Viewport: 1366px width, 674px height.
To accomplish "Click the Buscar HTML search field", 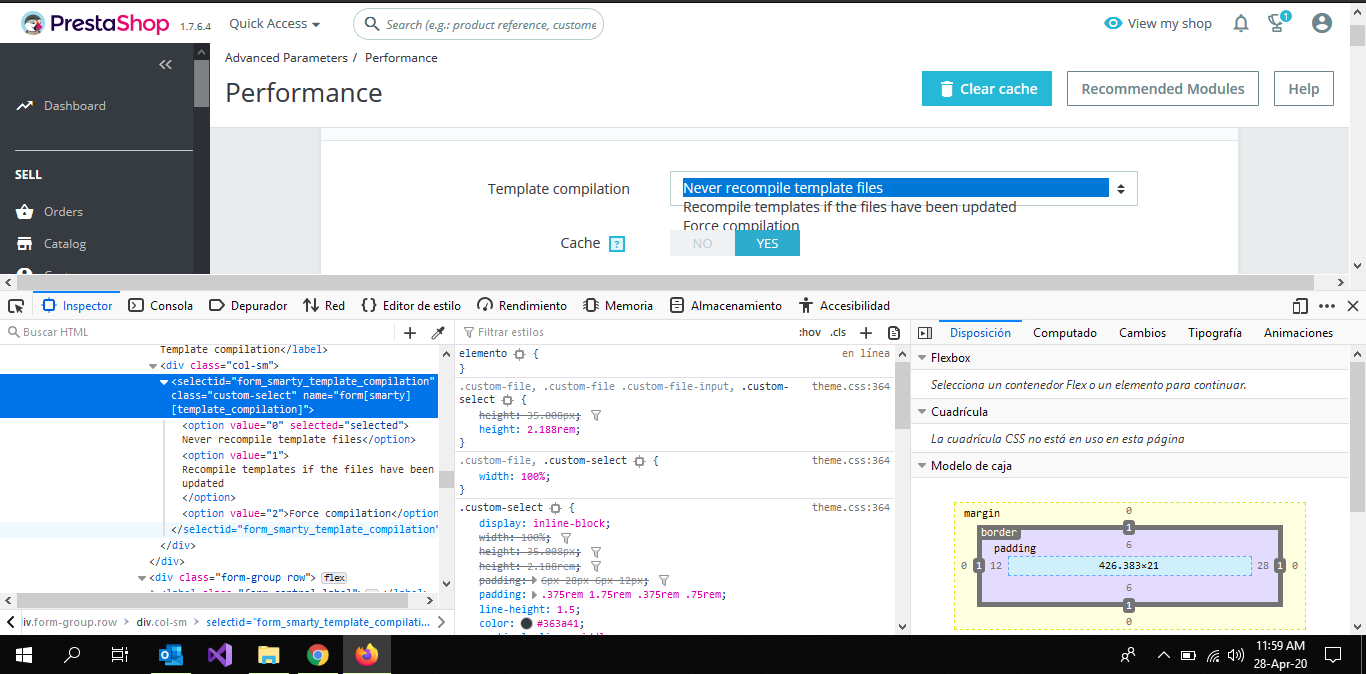I will [x=200, y=333].
